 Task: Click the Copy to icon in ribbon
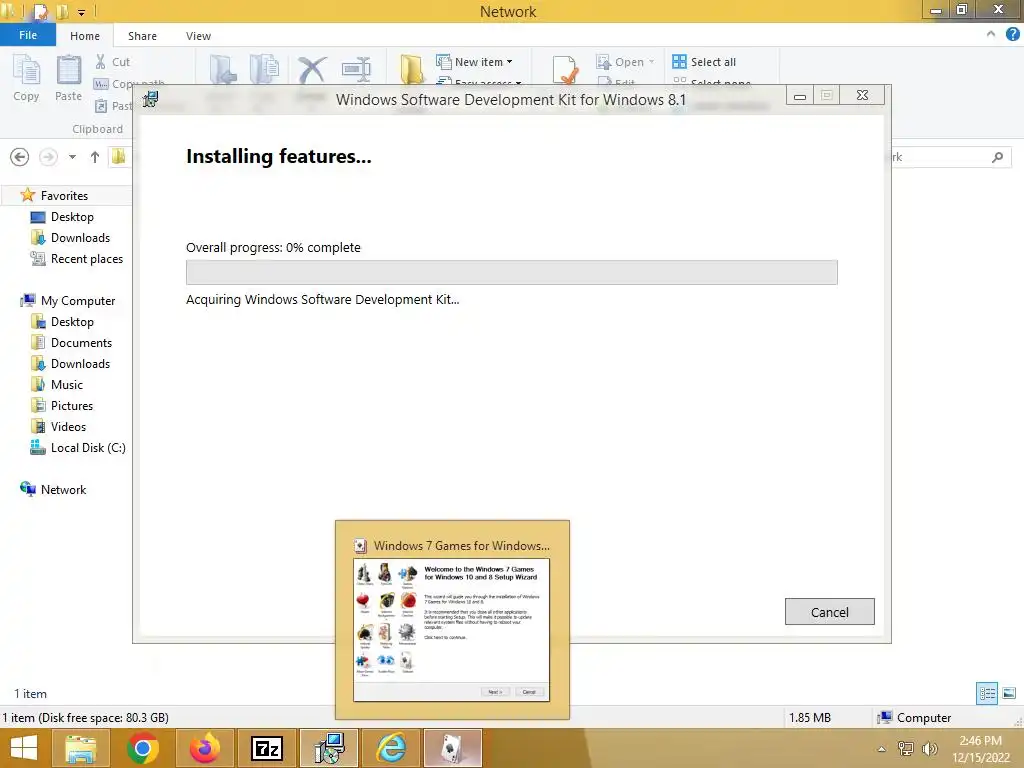[264, 70]
